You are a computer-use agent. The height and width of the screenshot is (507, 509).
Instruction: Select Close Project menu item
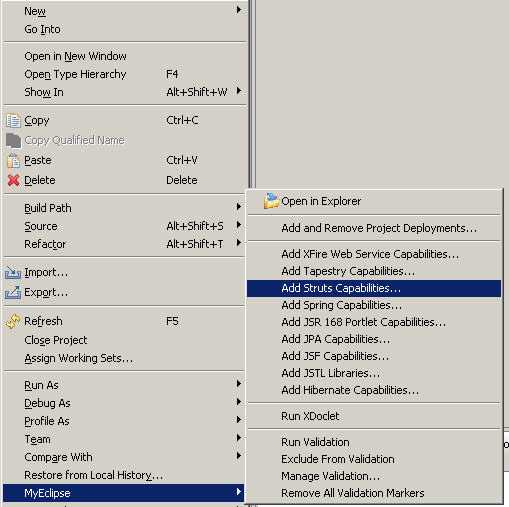[x=124, y=340]
